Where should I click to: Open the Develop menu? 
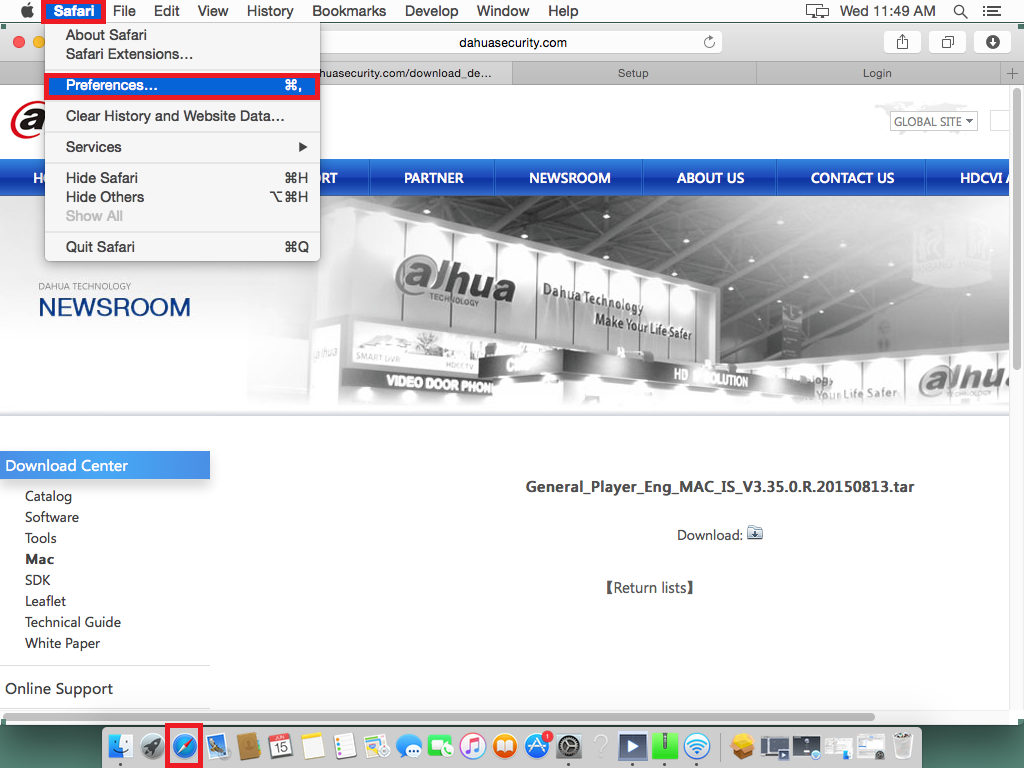coord(431,11)
